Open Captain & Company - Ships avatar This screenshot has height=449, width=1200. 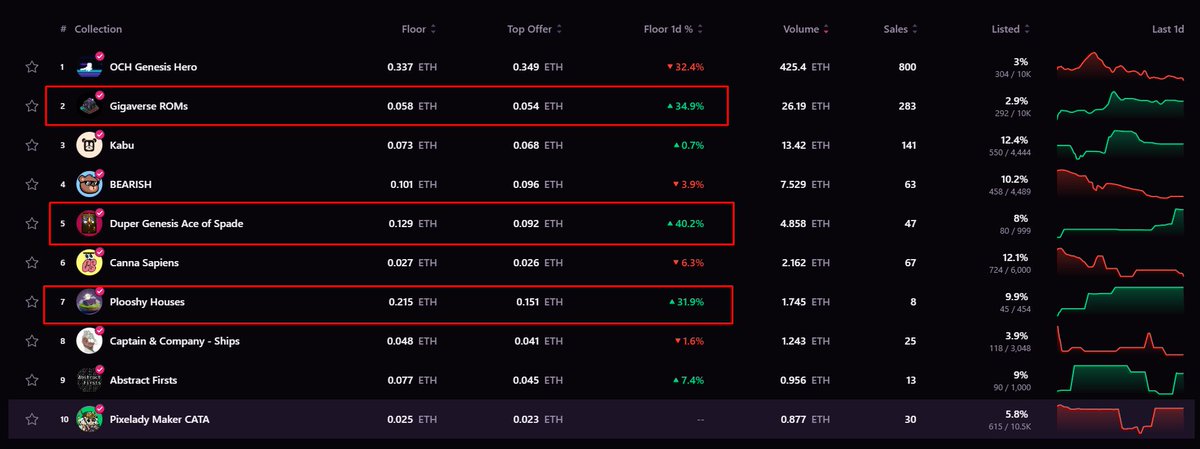90,341
